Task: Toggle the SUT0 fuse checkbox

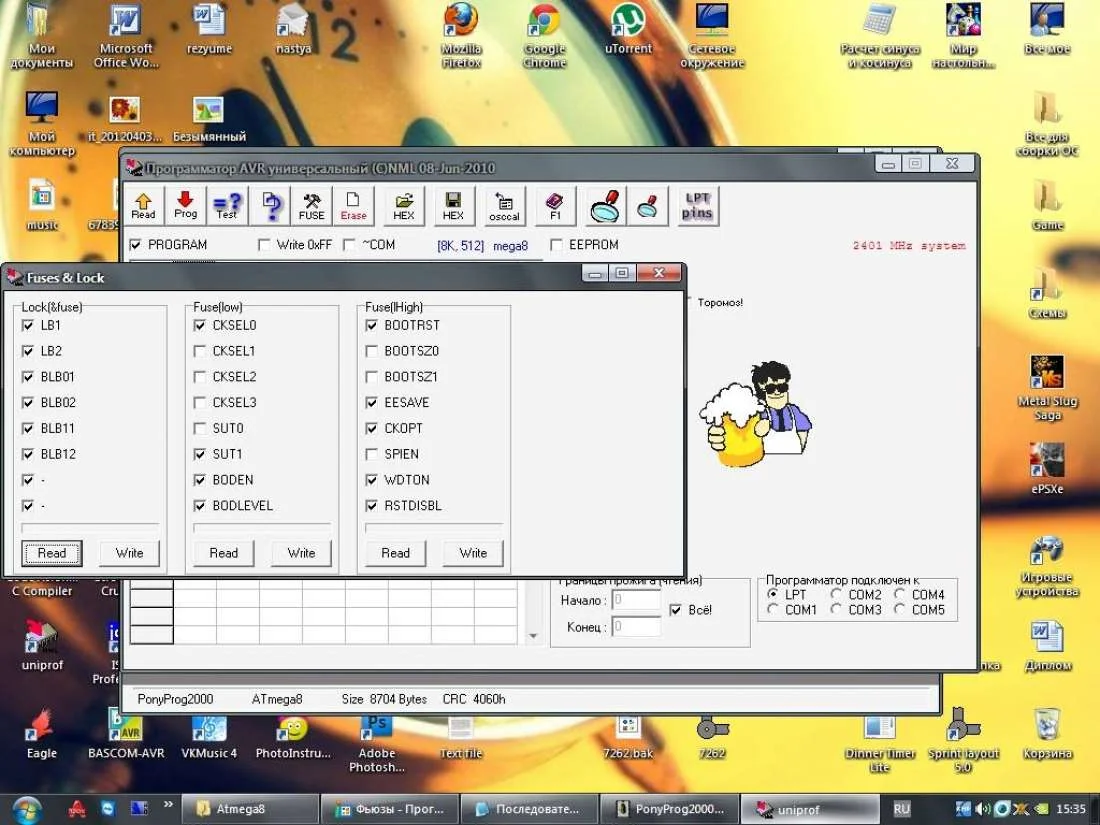Action: tap(200, 428)
